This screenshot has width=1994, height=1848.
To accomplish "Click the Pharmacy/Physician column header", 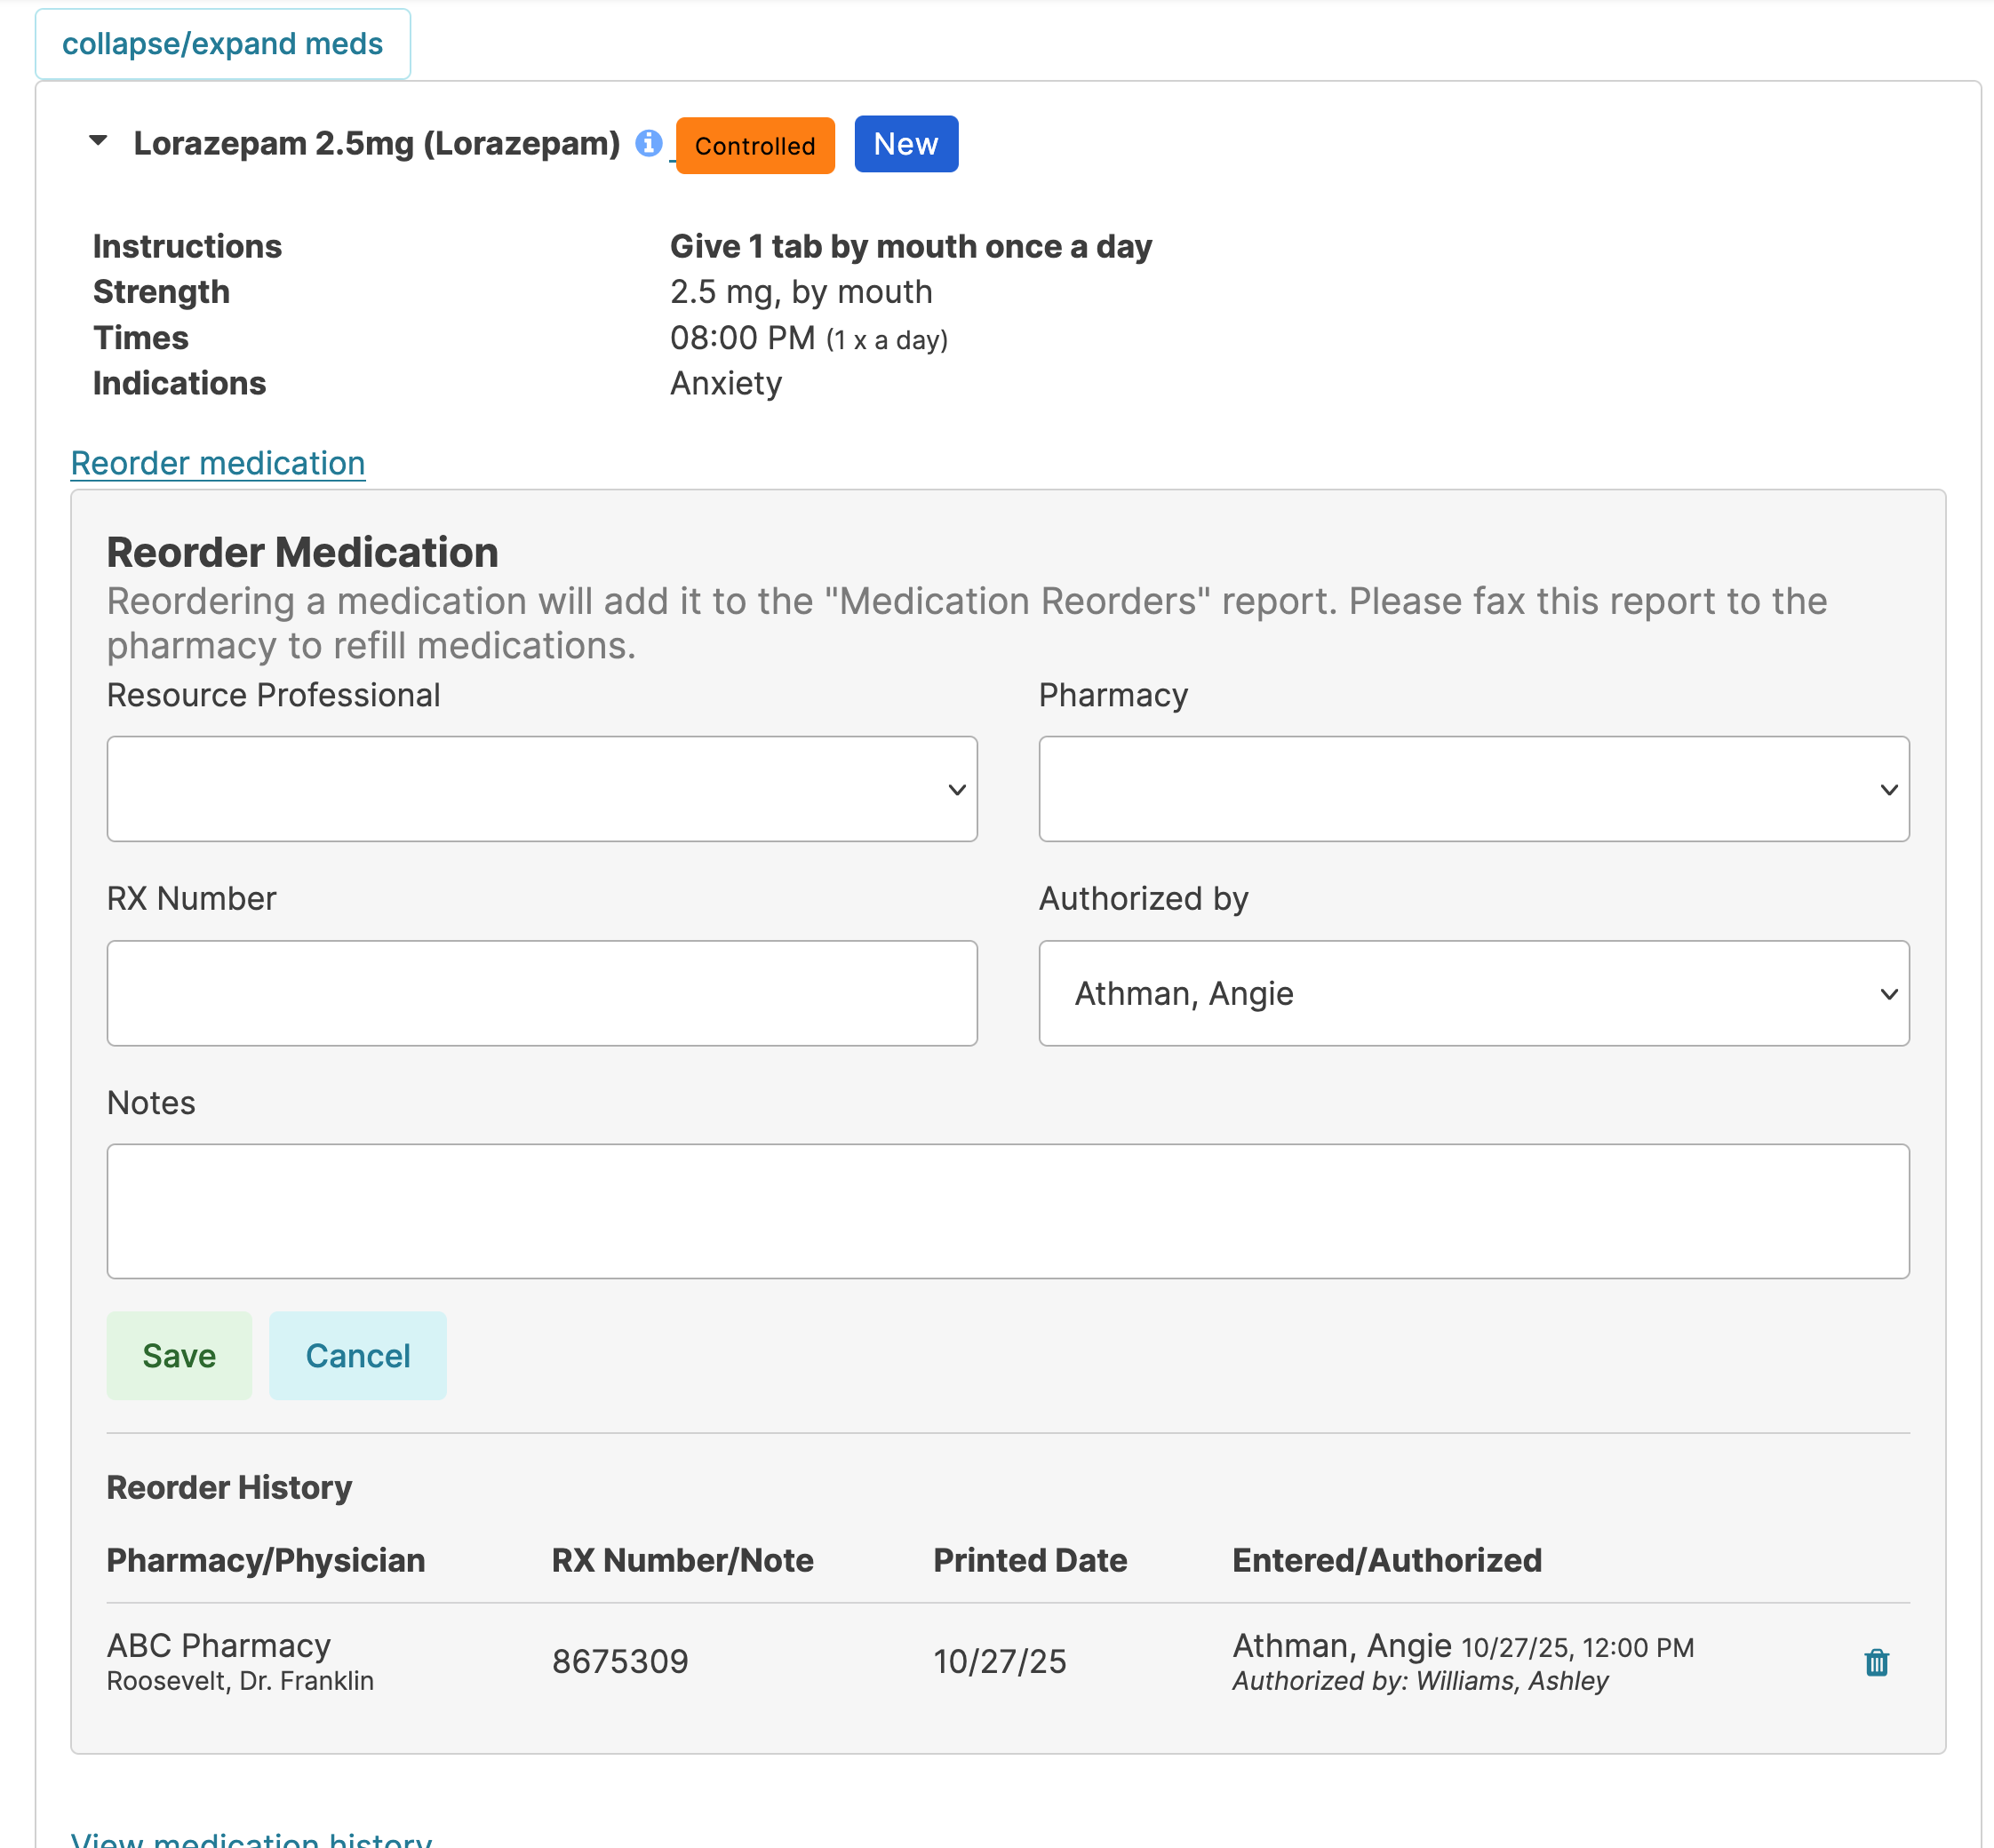I will tap(265, 1560).
